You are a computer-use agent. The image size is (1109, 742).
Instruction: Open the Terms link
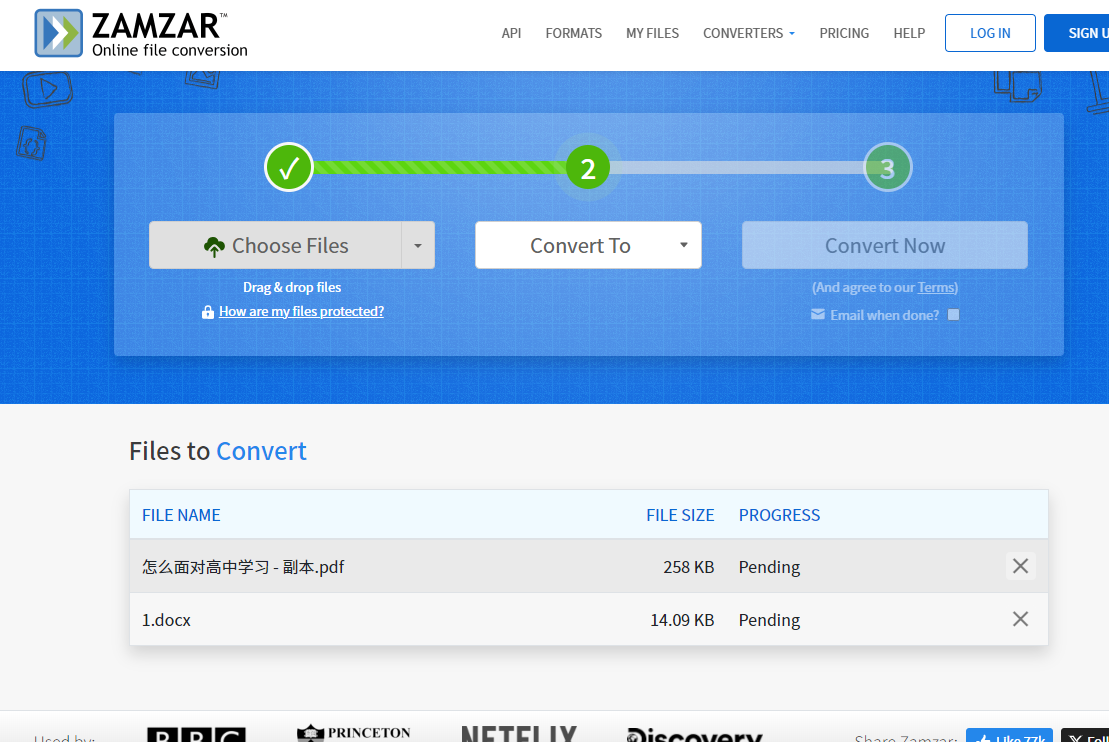936,288
